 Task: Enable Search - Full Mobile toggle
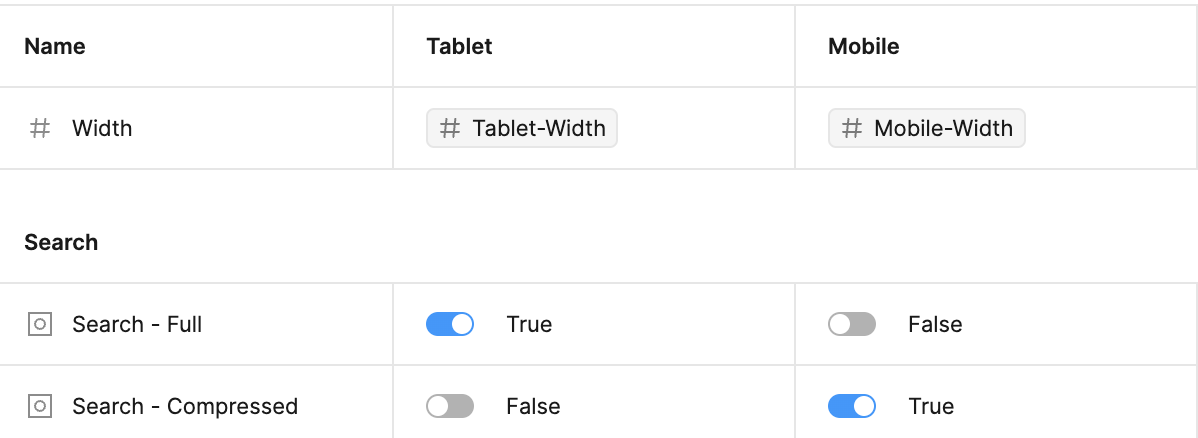click(x=852, y=324)
